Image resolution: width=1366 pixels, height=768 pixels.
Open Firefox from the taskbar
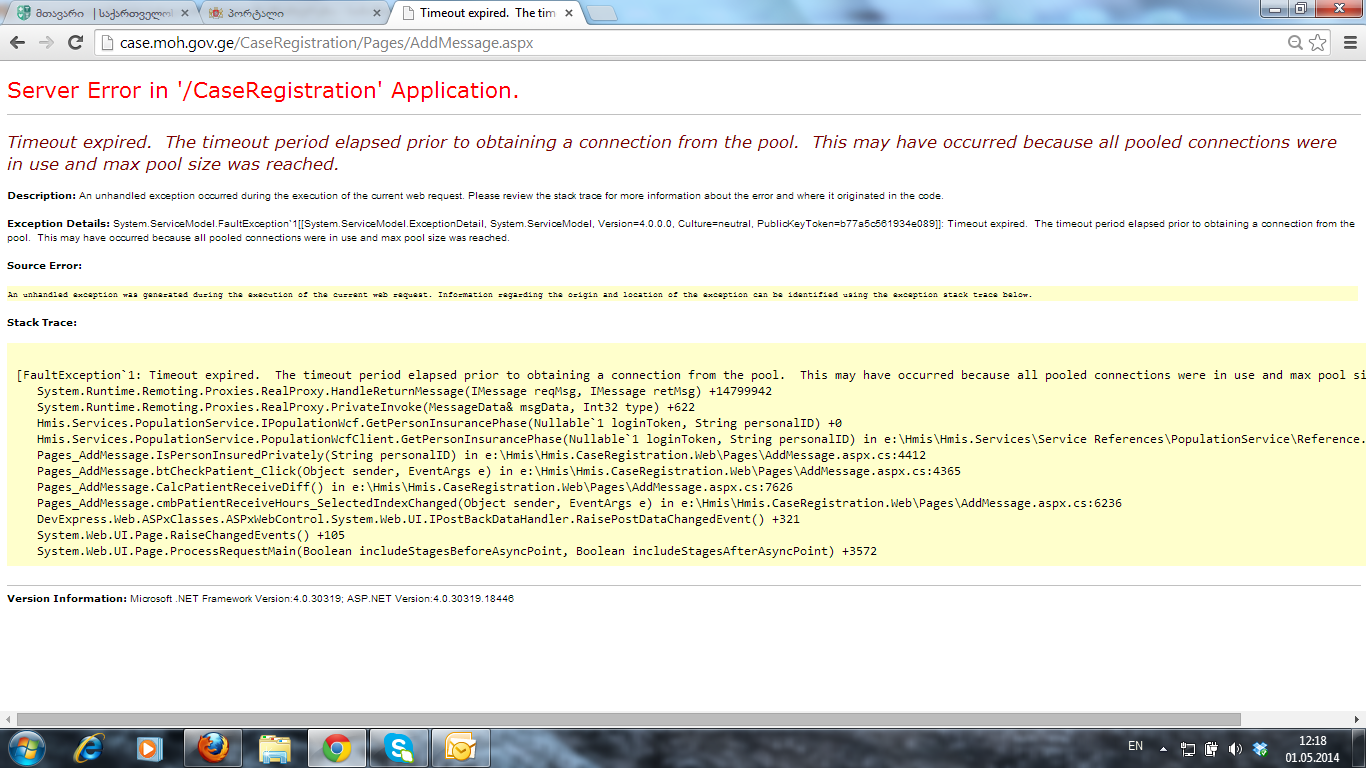(x=212, y=748)
